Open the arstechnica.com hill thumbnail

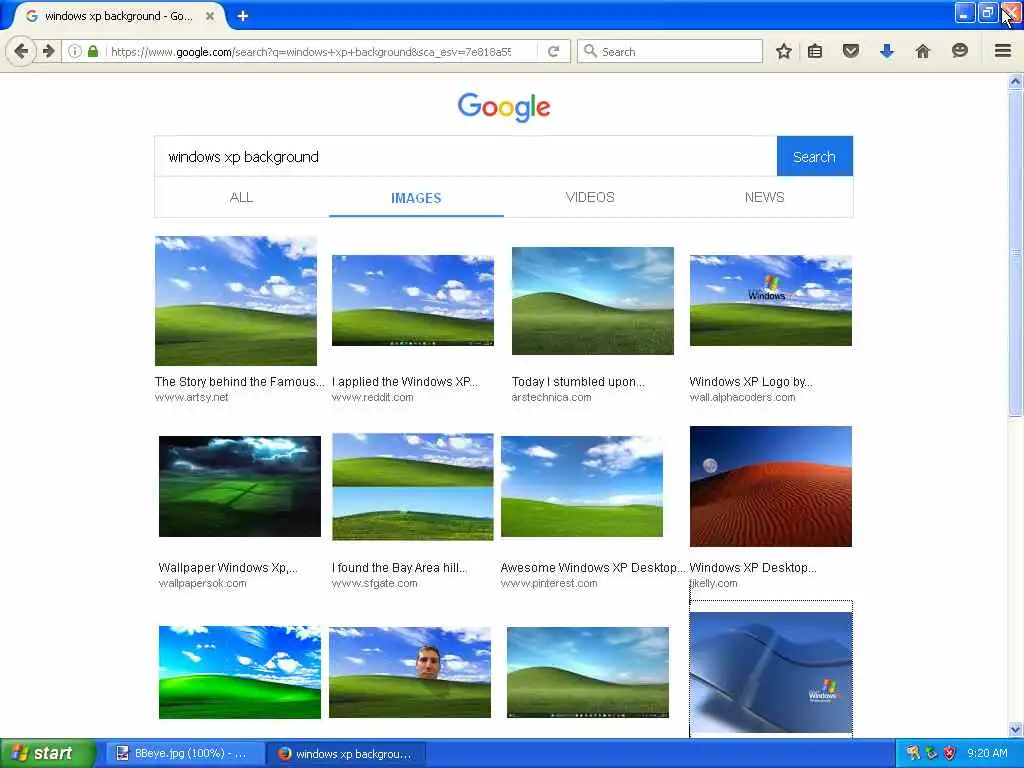coord(592,301)
